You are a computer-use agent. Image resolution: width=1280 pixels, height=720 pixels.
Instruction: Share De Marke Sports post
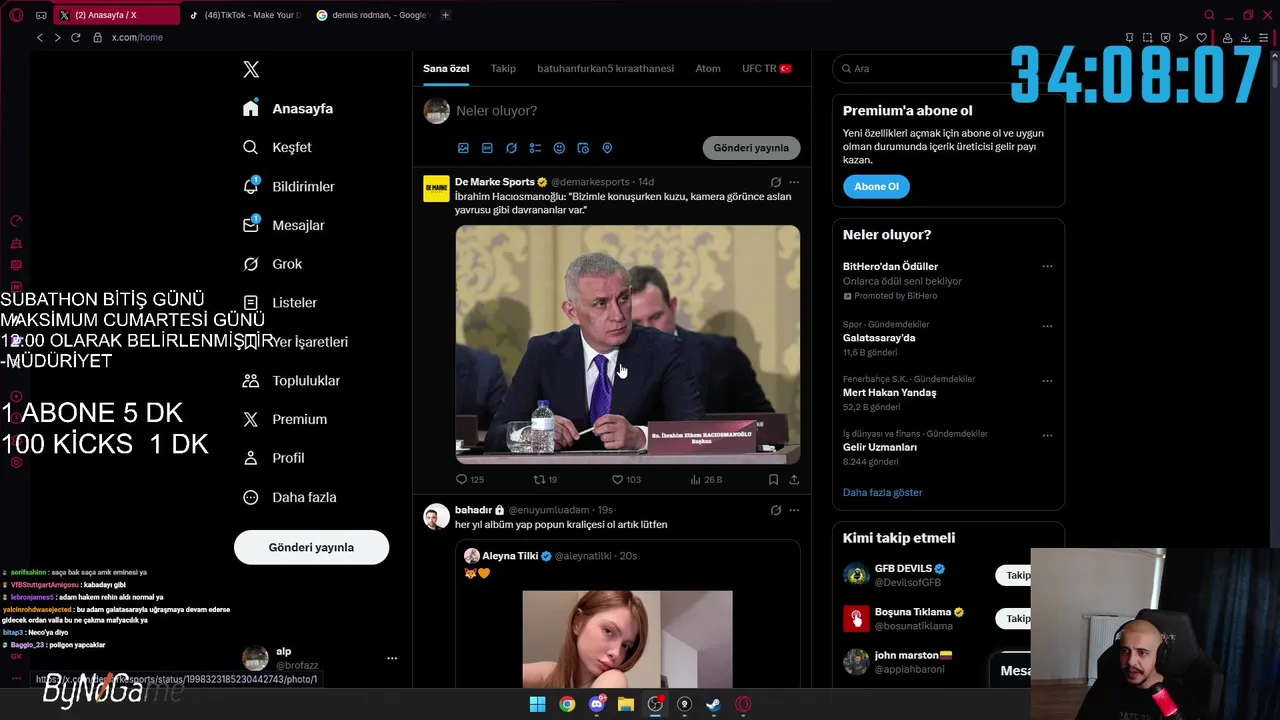[x=794, y=480]
